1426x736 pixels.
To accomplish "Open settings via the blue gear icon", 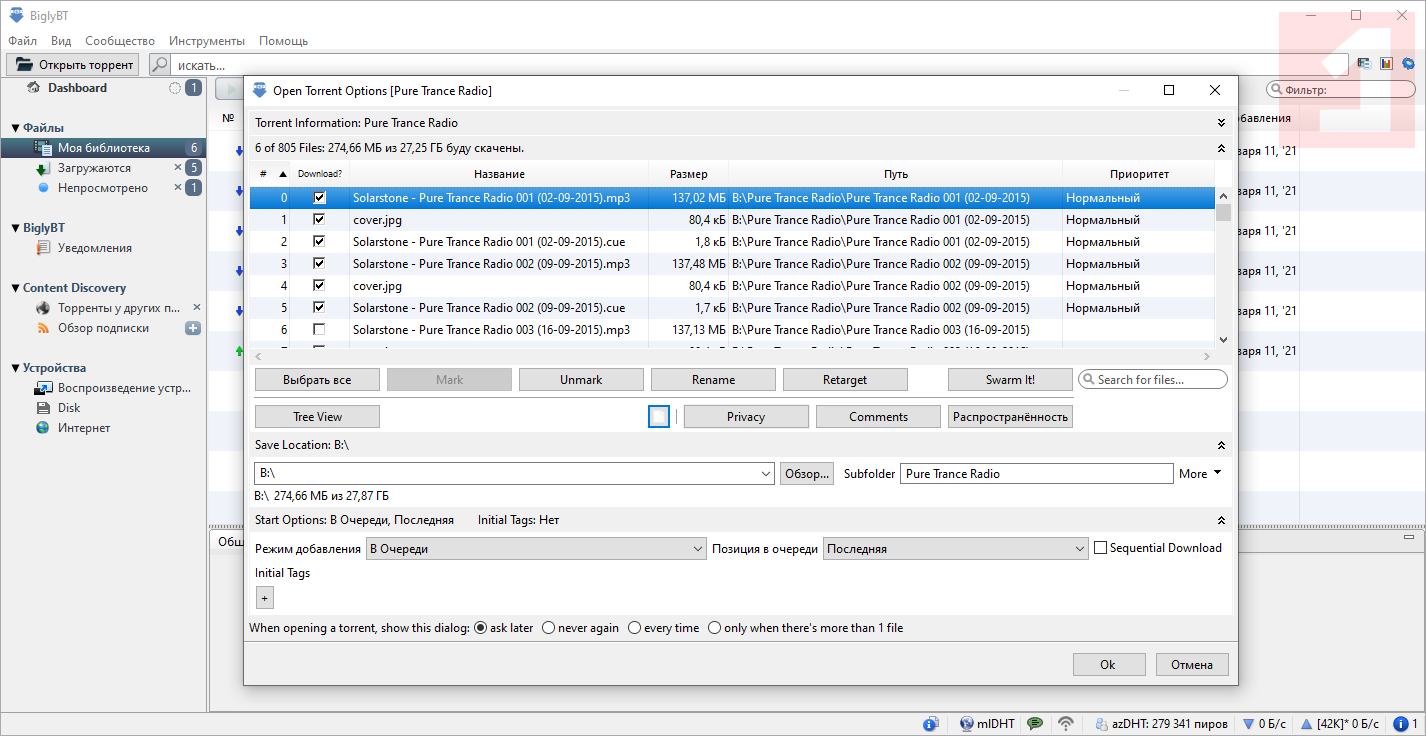I will (x=1408, y=63).
